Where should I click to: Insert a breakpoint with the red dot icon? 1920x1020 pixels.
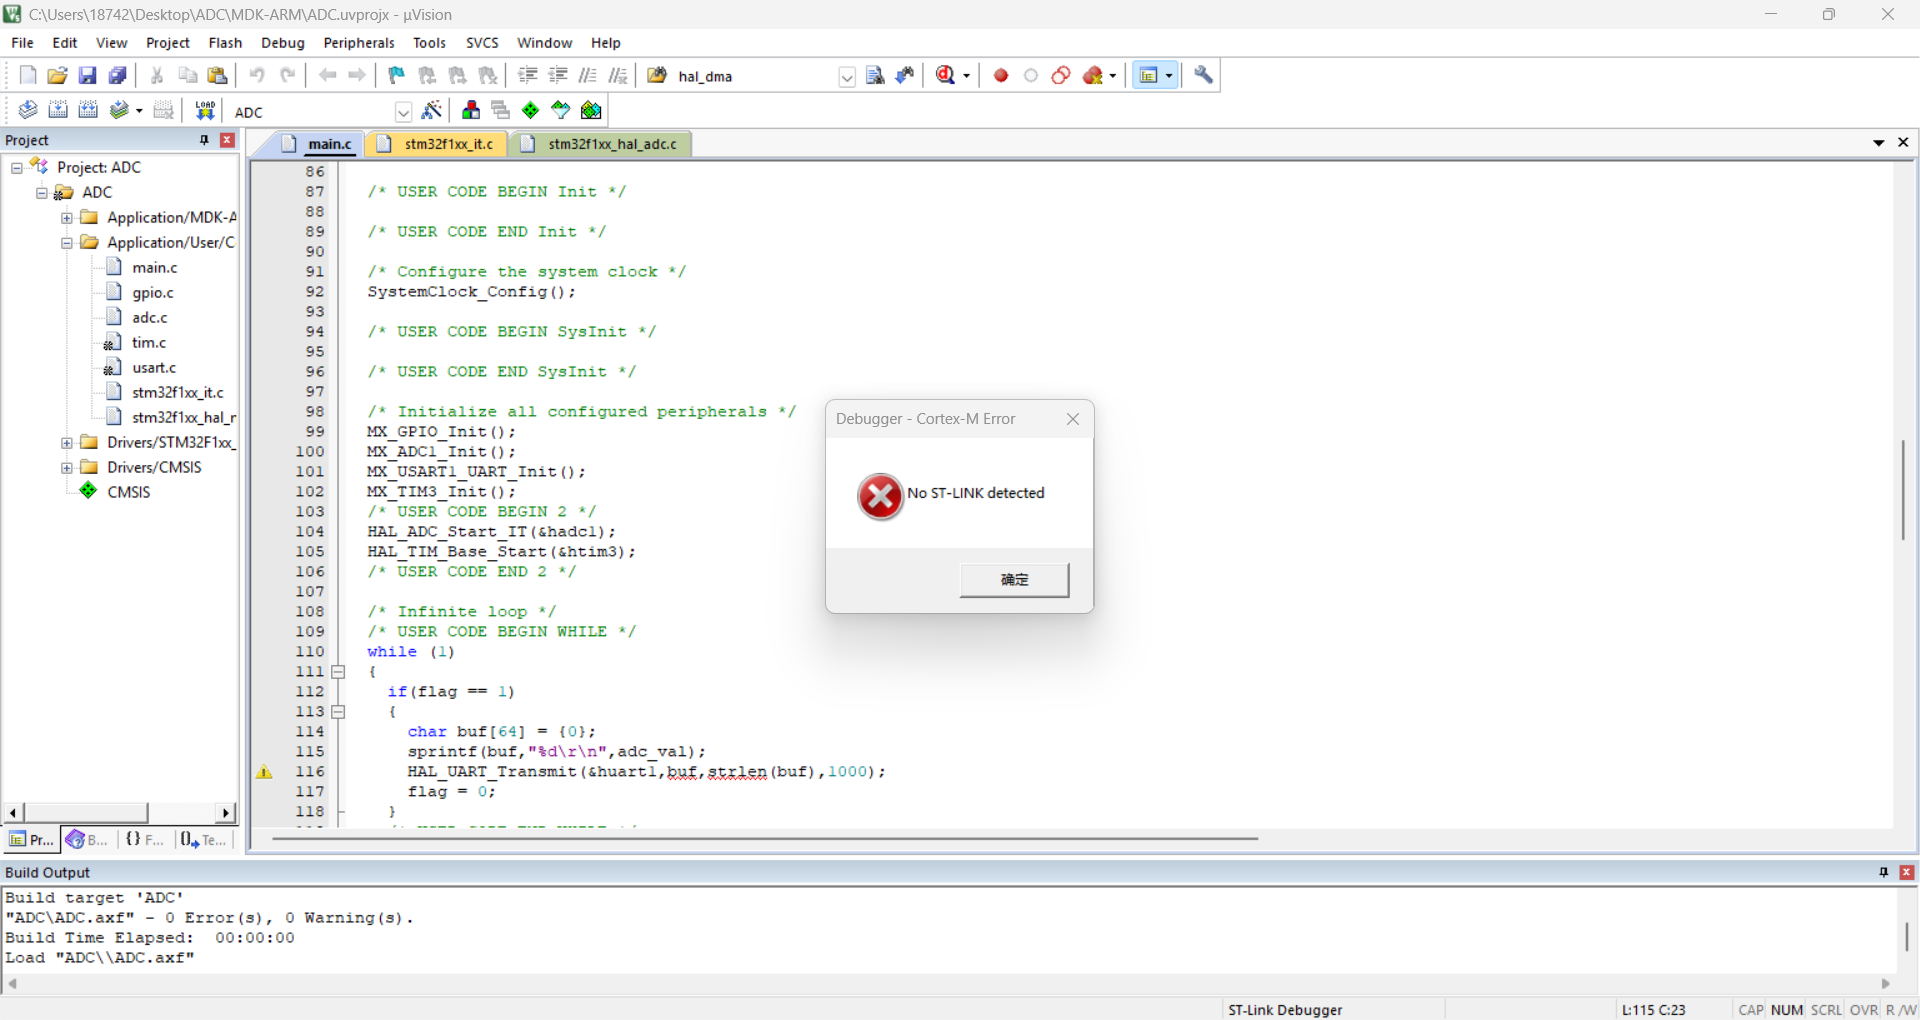[1000, 76]
